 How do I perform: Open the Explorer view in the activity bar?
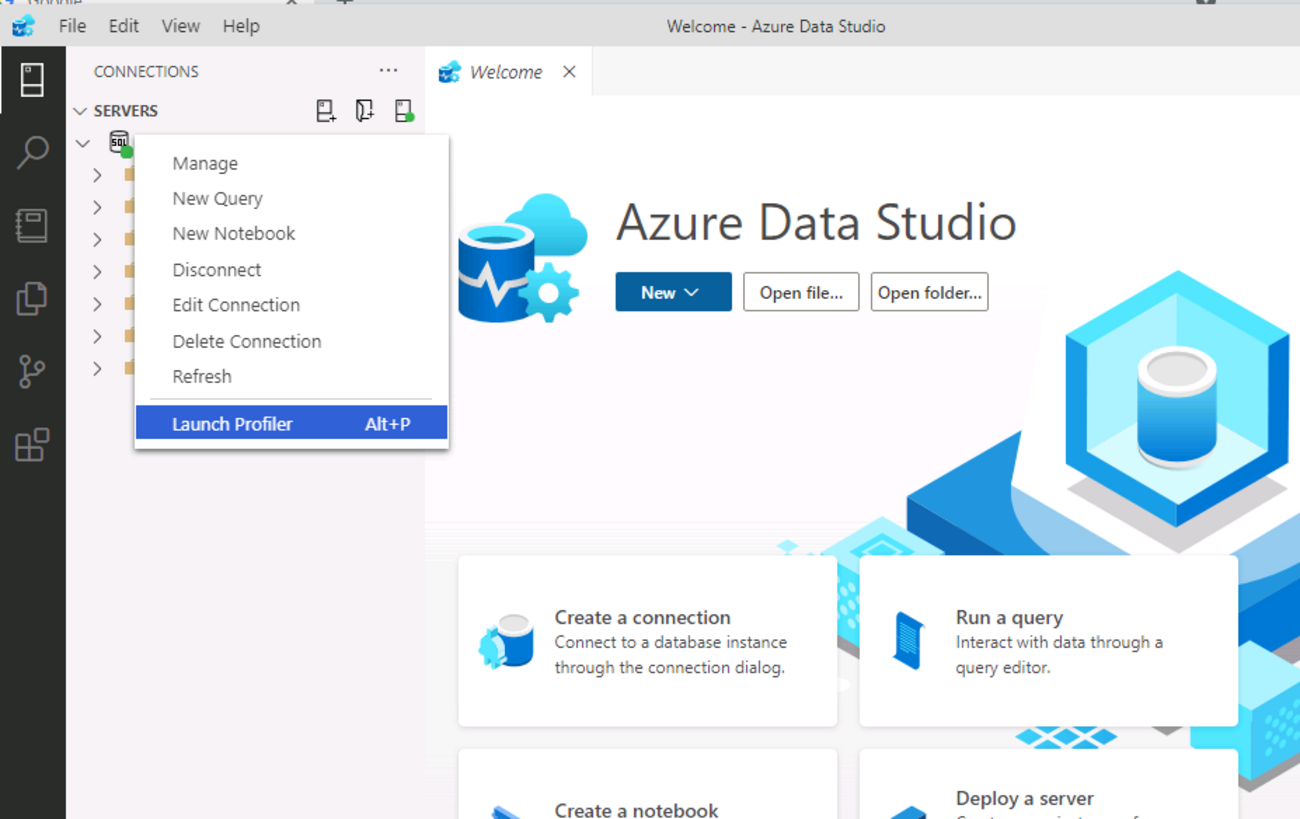pos(33,297)
